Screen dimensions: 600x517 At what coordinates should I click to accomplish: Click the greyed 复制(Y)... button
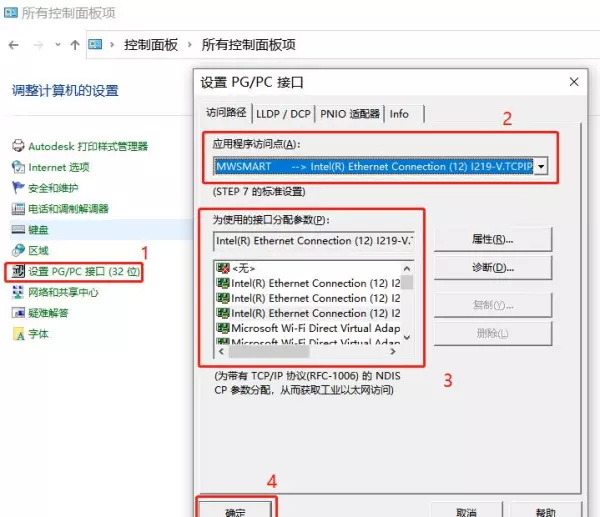pyautogui.click(x=493, y=305)
